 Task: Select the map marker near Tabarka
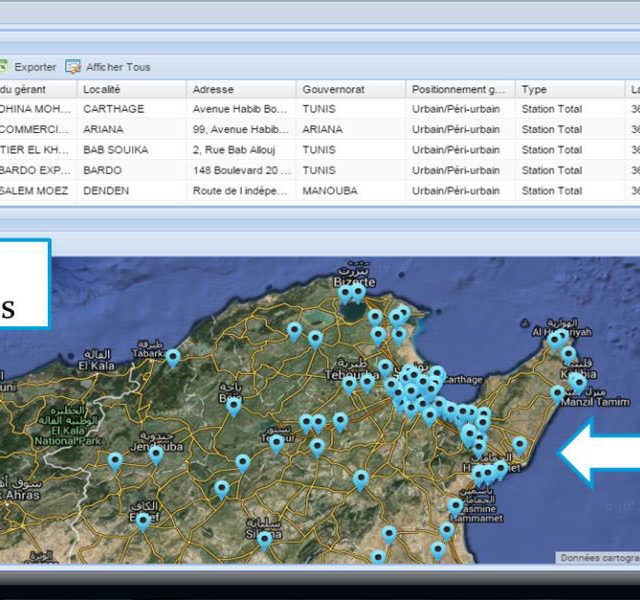(173, 356)
